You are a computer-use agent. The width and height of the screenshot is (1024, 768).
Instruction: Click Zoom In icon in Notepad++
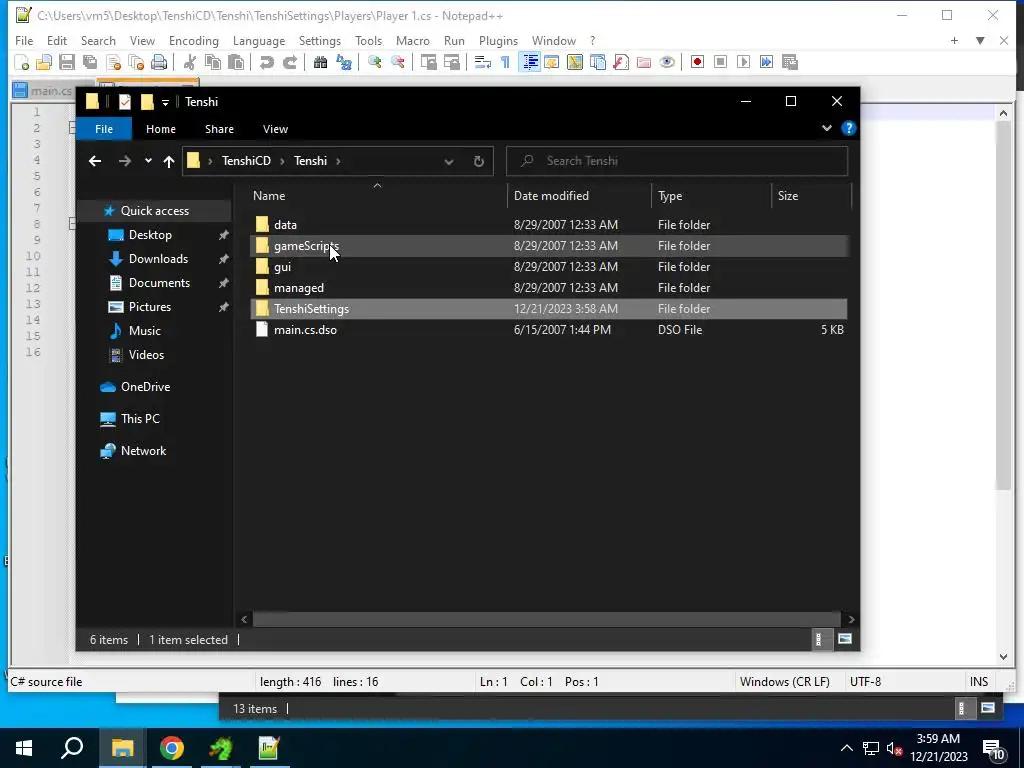click(375, 62)
